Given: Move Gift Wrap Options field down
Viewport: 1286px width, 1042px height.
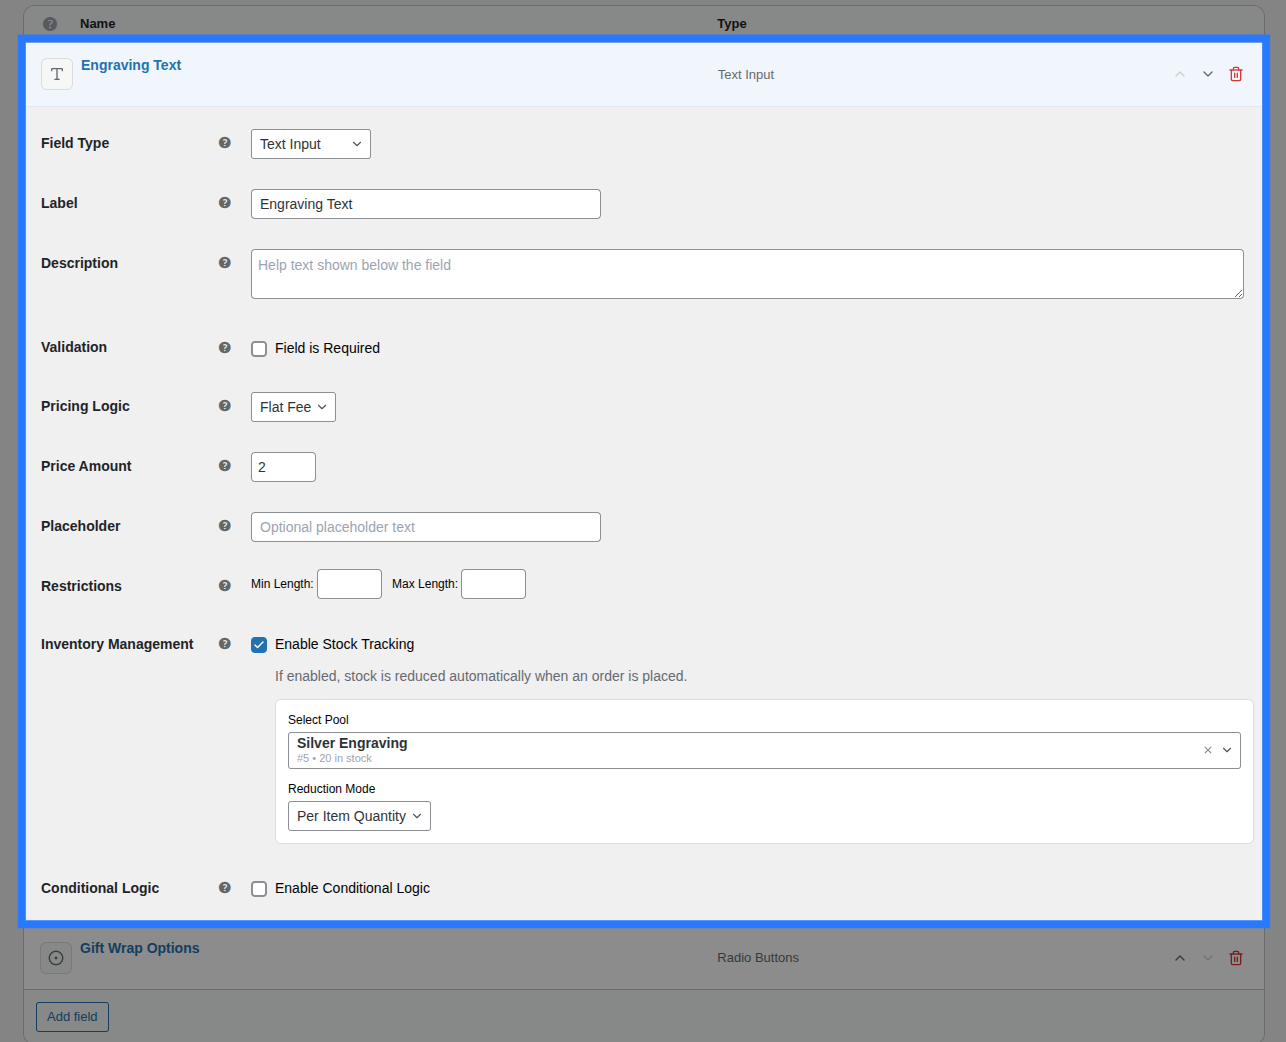Looking at the screenshot, I should click(1208, 958).
